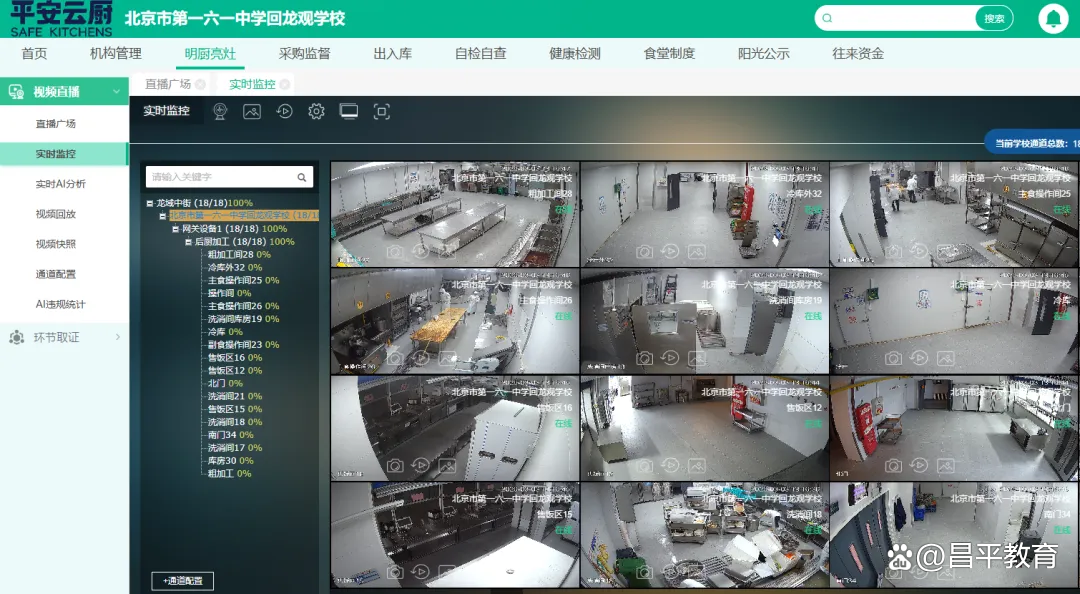Close the 实时监控 tab
This screenshot has height=594, width=1080.
click(x=285, y=85)
